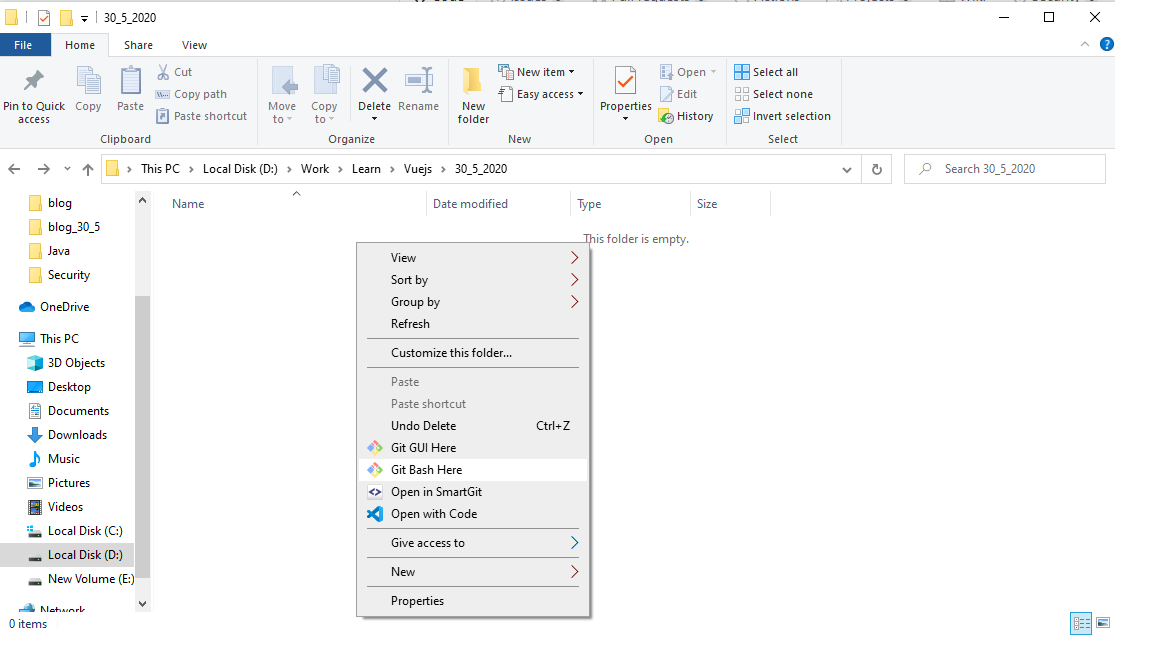Switch to the View ribbon tab
1152x648 pixels.
click(x=194, y=45)
